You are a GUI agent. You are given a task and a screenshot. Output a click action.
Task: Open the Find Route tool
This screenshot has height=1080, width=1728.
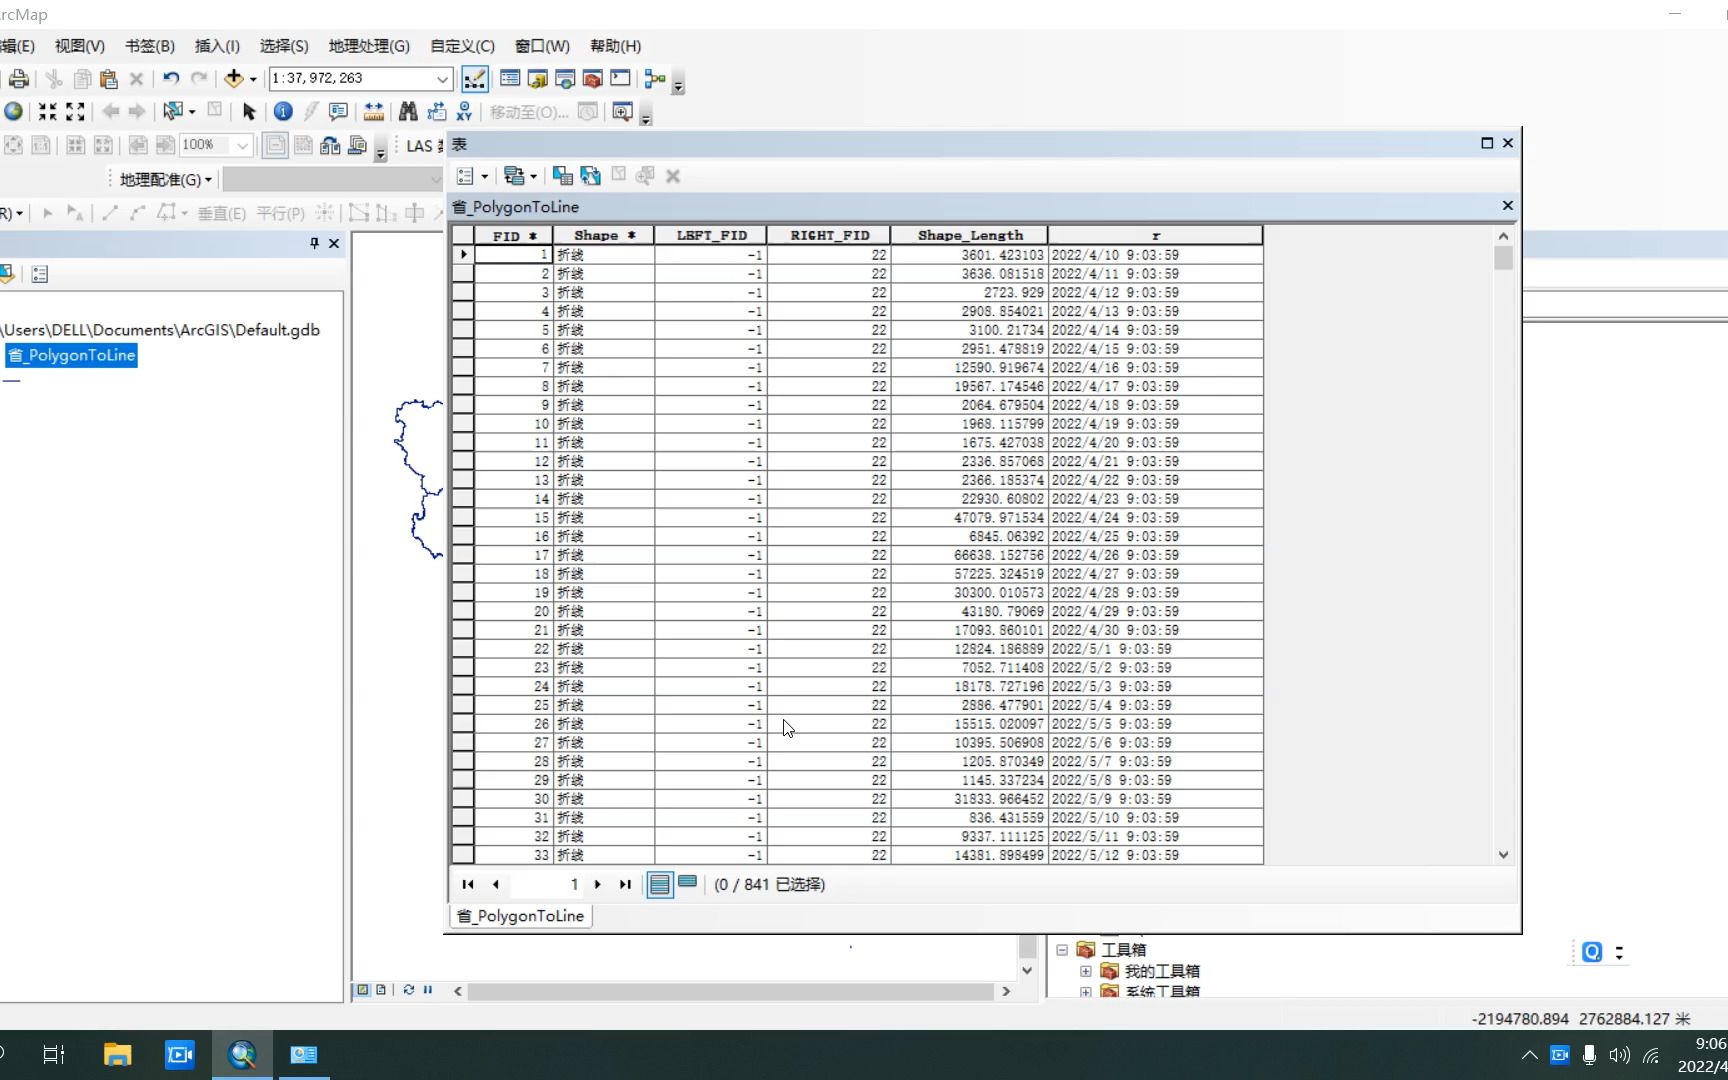click(x=436, y=112)
